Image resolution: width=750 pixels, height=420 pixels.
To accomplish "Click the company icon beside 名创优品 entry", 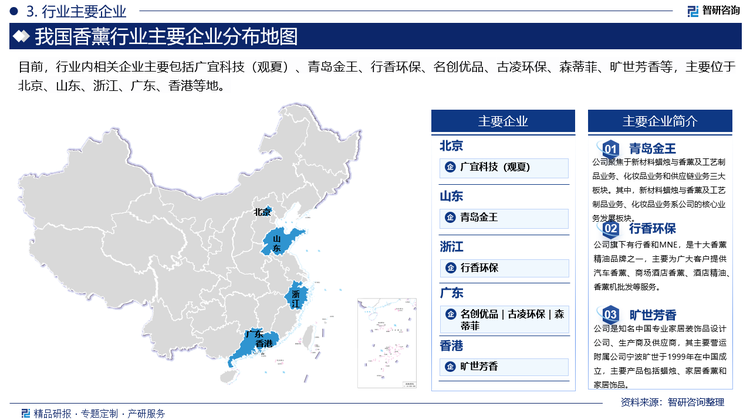I will click(450, 314).
